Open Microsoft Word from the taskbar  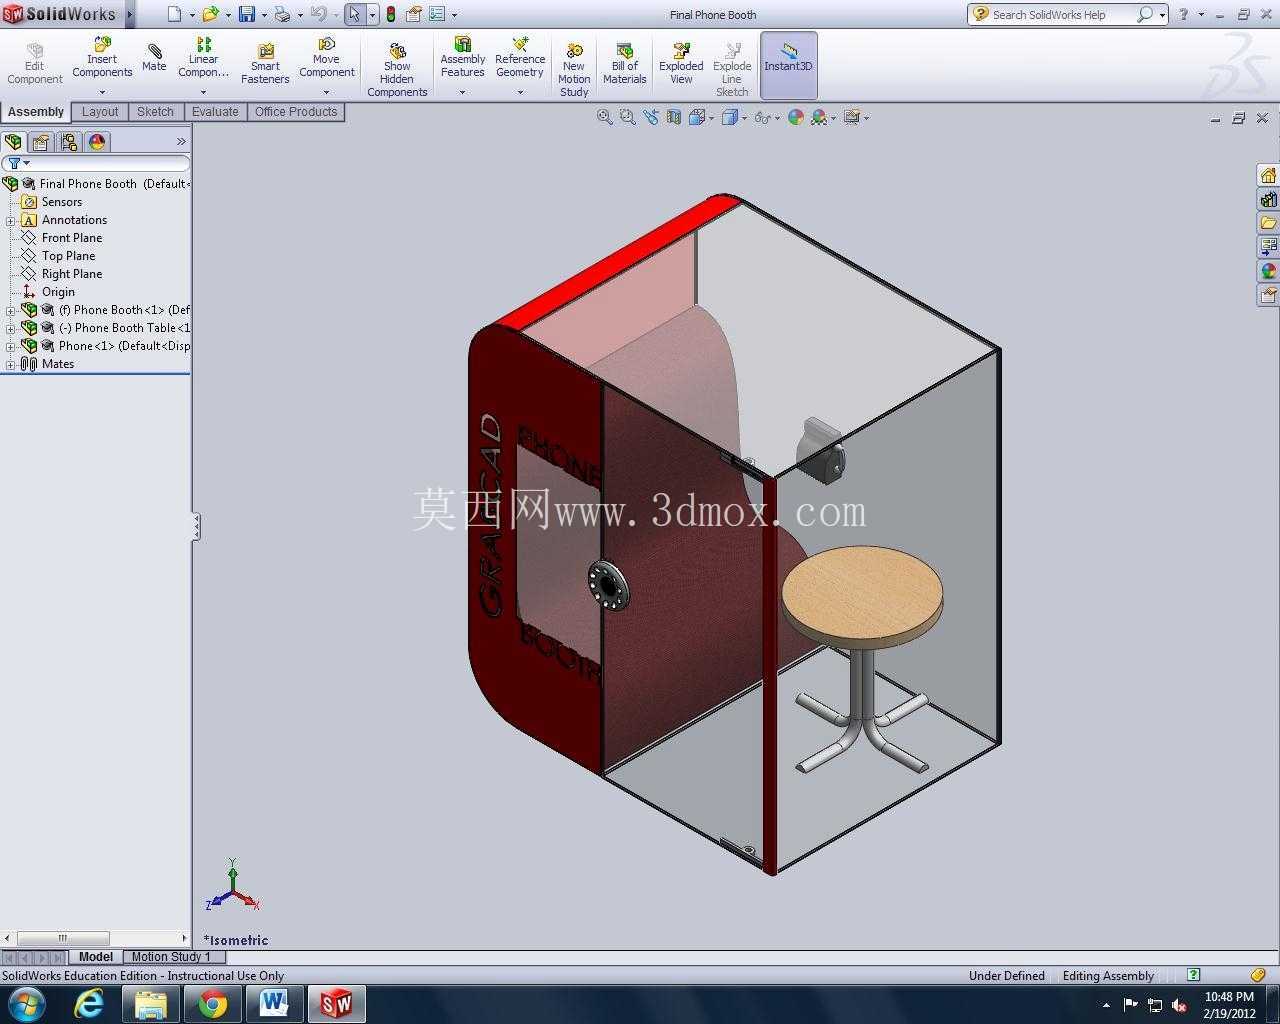[x=274, y=1003]
